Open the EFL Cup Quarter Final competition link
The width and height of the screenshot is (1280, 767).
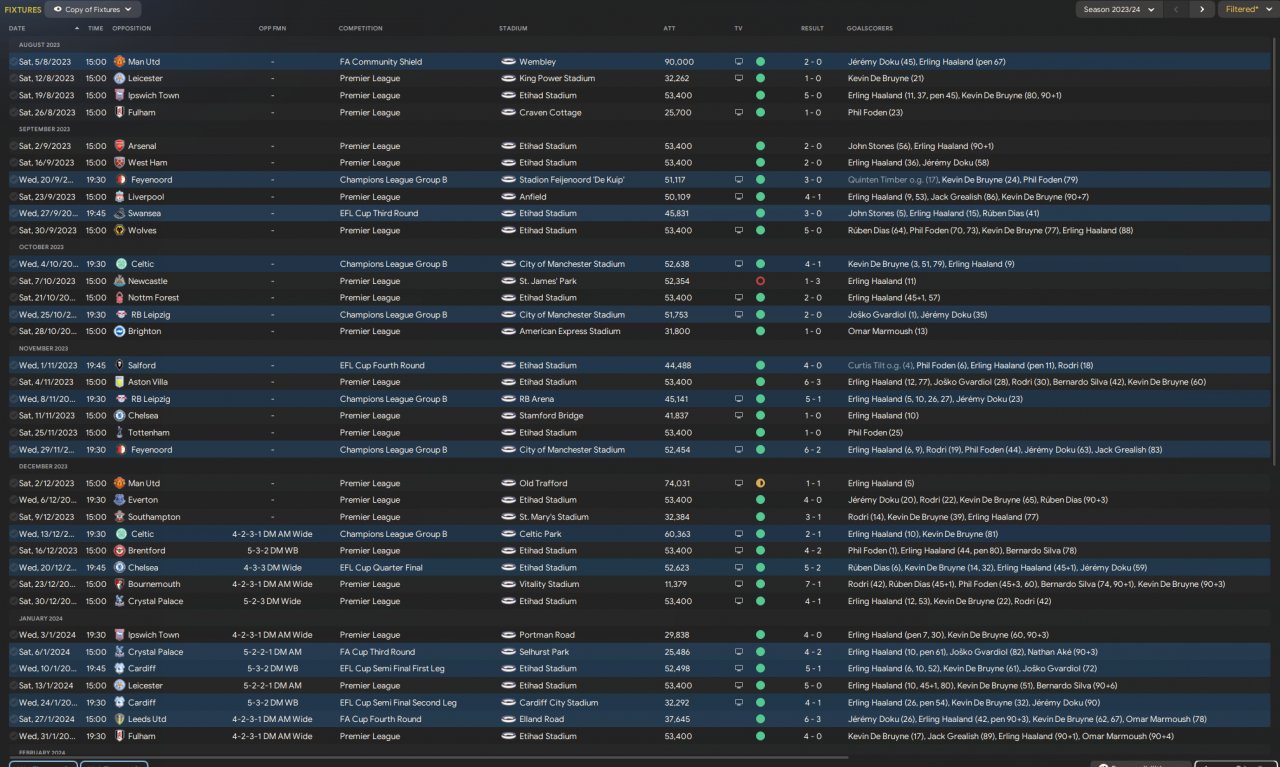click(381, 568)
